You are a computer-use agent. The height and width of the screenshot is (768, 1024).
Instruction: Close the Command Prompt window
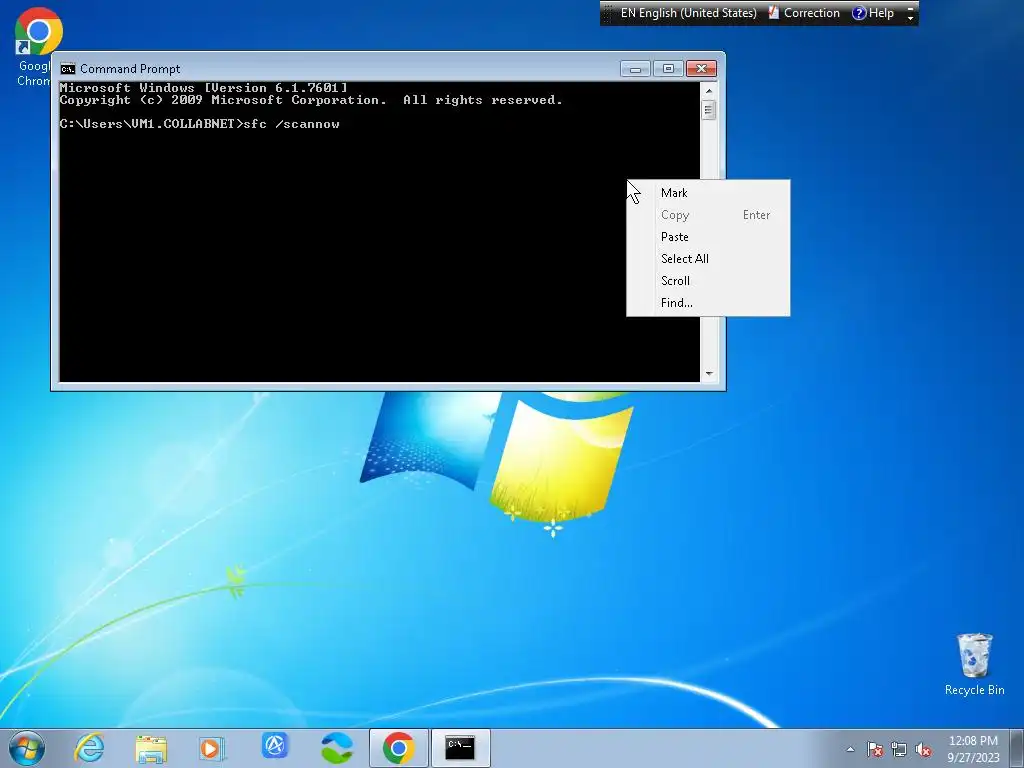point(701,69)
